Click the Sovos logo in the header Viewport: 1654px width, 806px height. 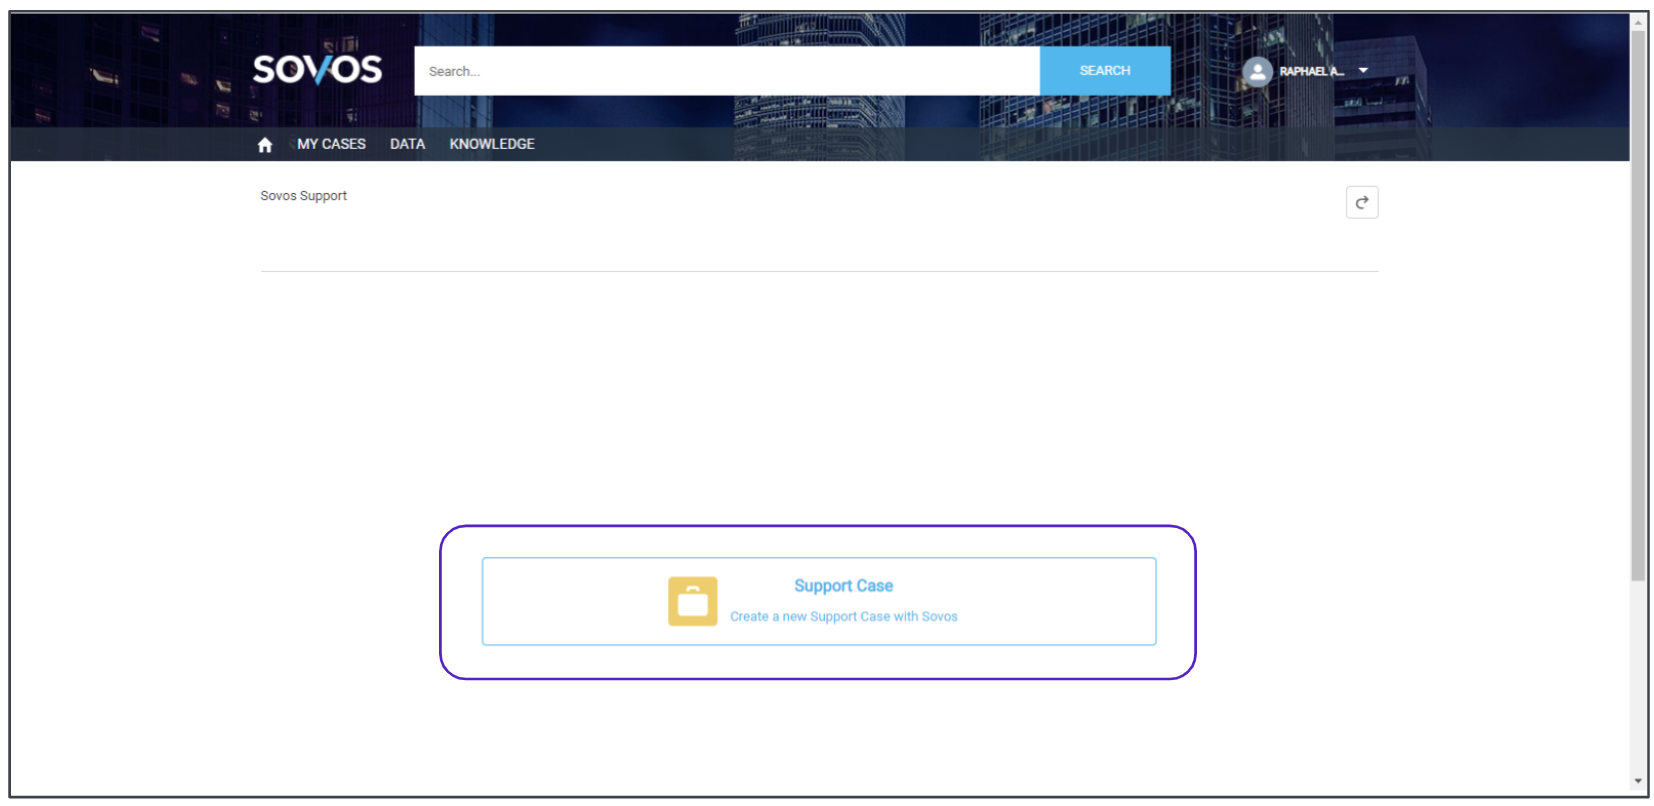[317, 69]
